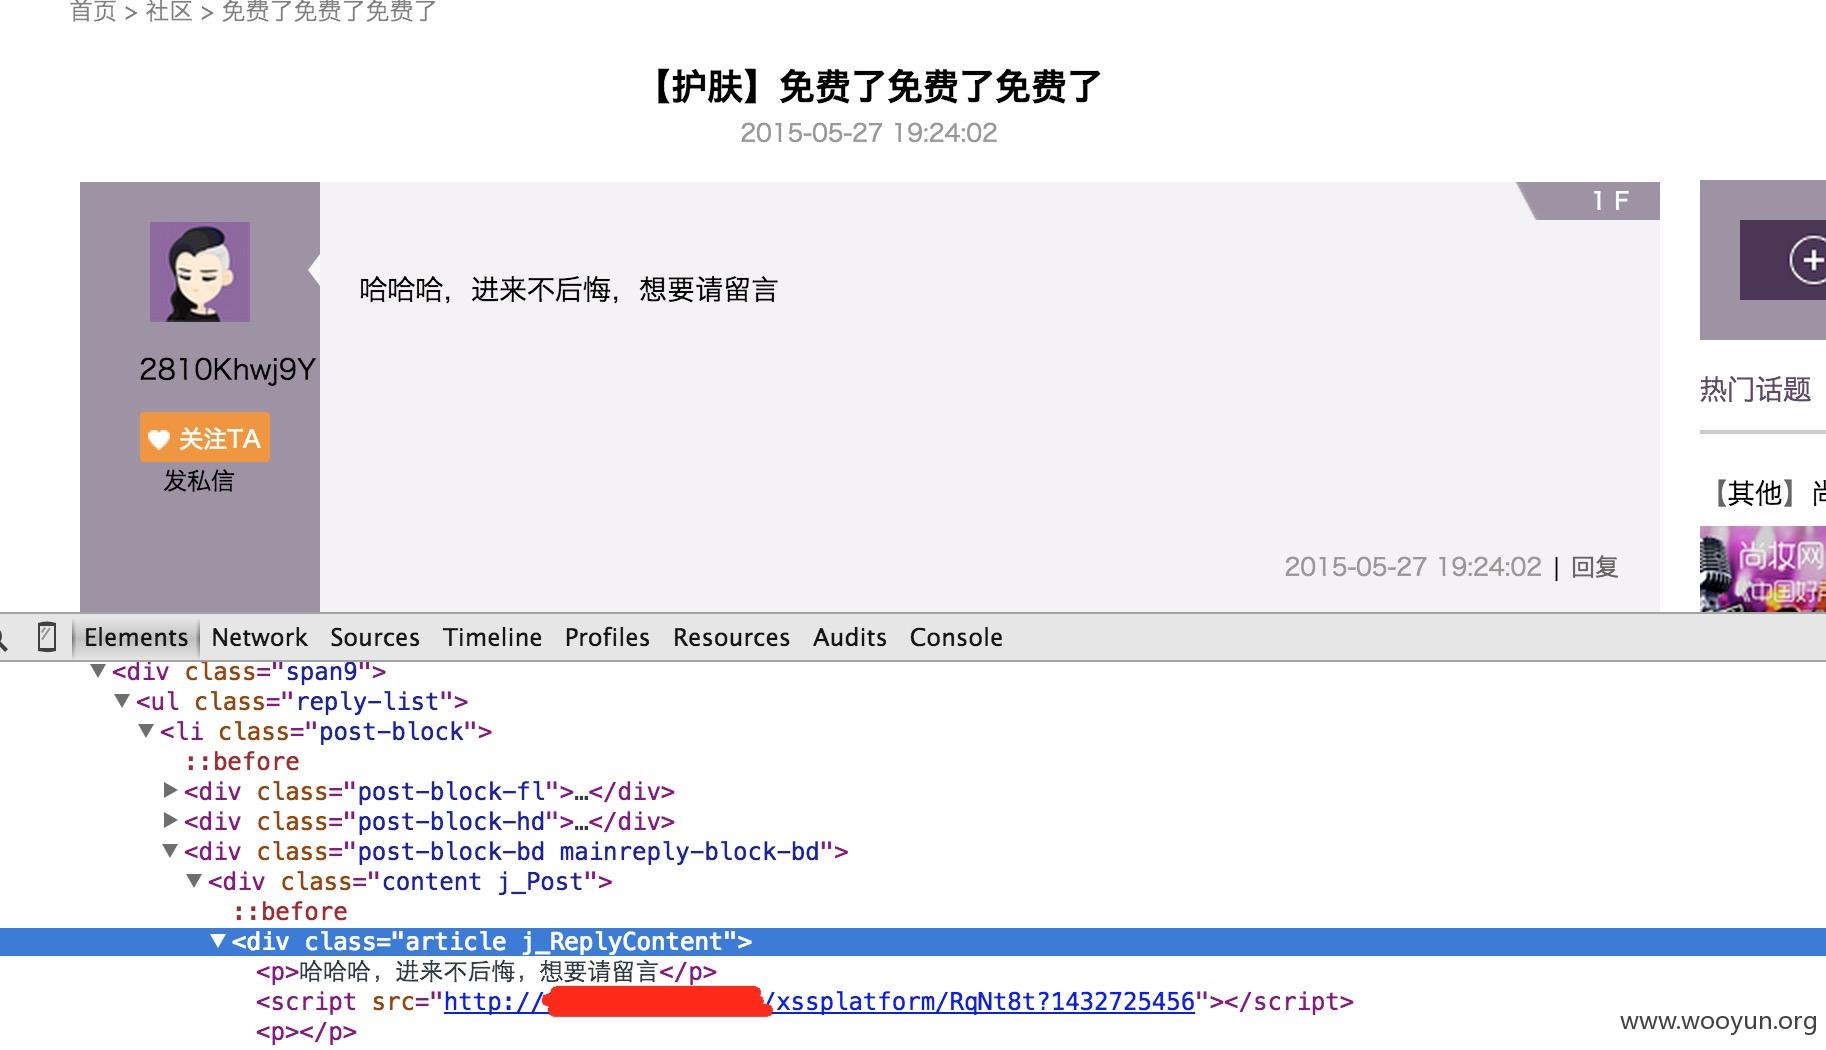Collapse the ul class="reply-list" node

[x=122, y=701]
